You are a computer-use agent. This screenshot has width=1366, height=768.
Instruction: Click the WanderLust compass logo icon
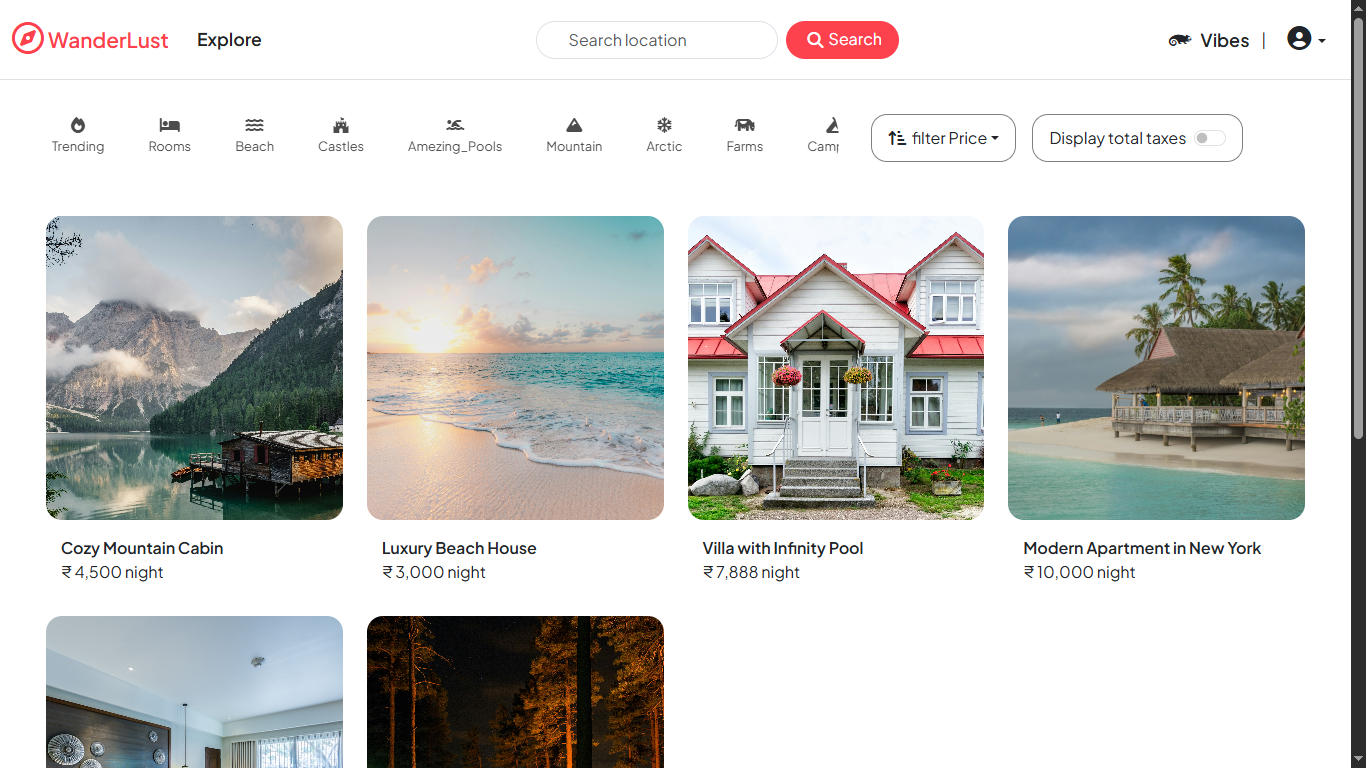28,39
